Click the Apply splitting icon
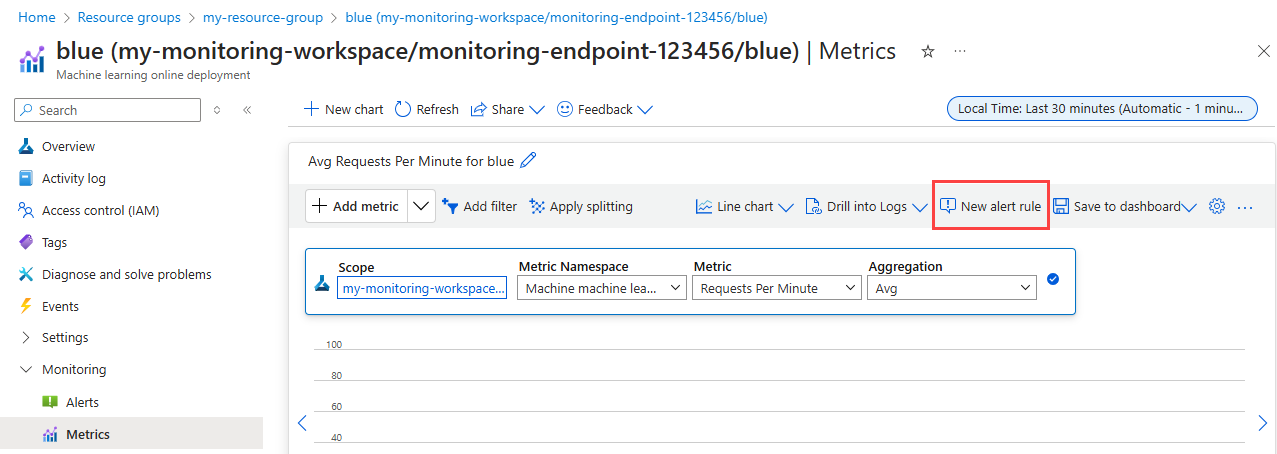1277x454 pixels. coord(538,206)
